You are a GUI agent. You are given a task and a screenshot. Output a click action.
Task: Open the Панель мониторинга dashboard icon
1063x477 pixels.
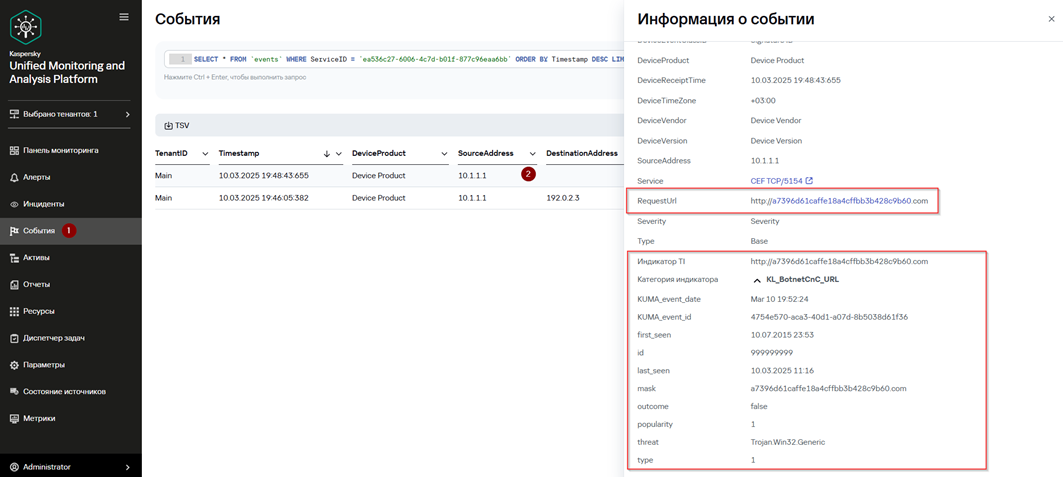pyautogui.click(x=14, y=150)
